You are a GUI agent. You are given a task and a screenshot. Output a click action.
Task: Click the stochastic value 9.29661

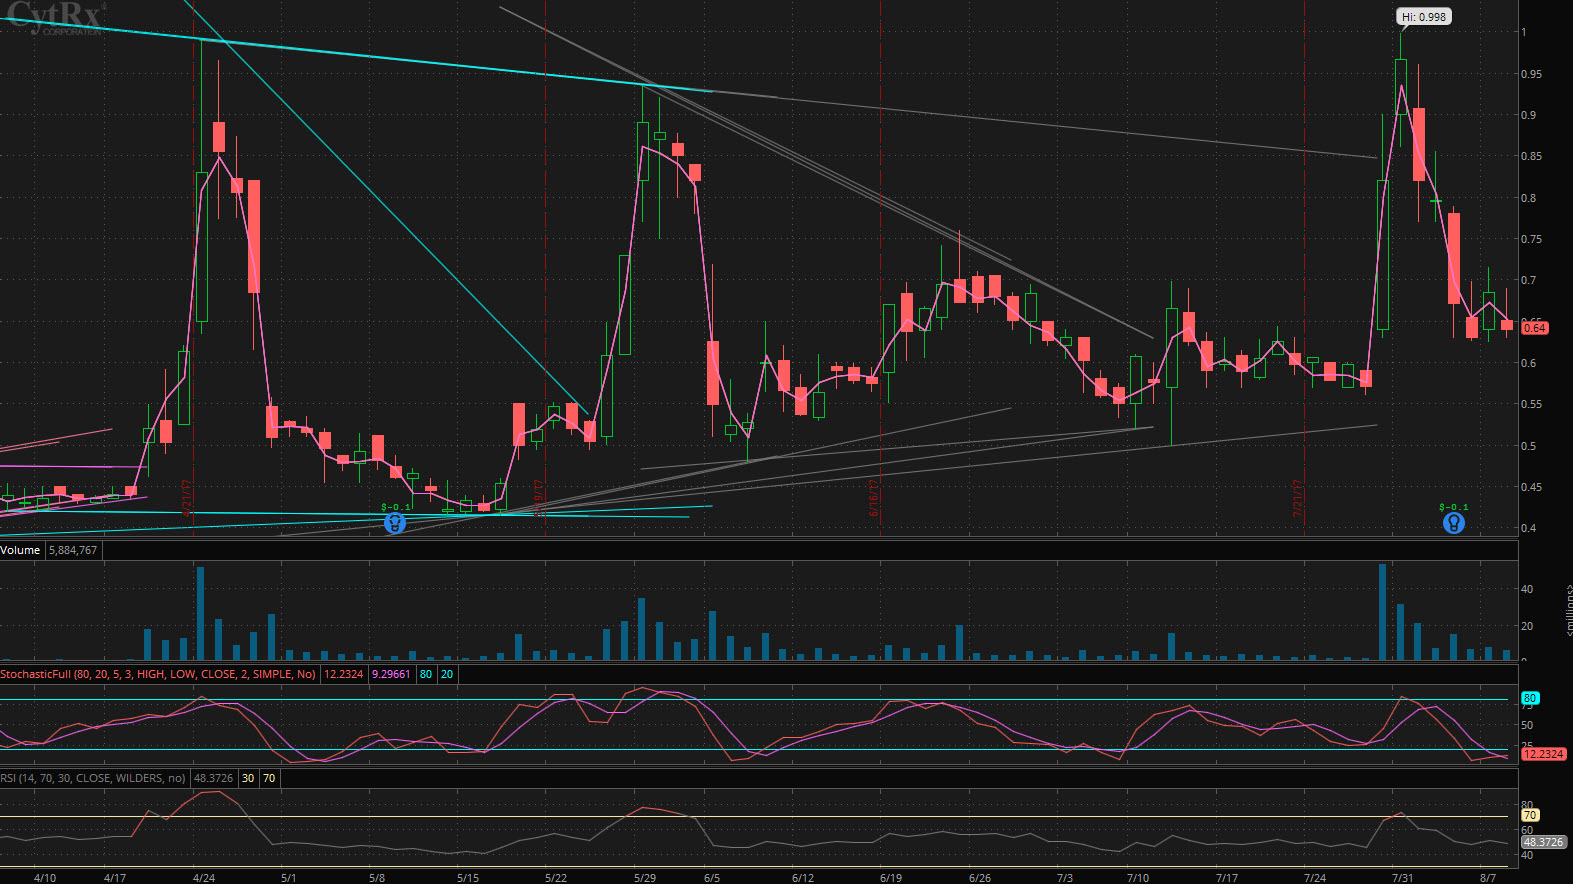391,674
